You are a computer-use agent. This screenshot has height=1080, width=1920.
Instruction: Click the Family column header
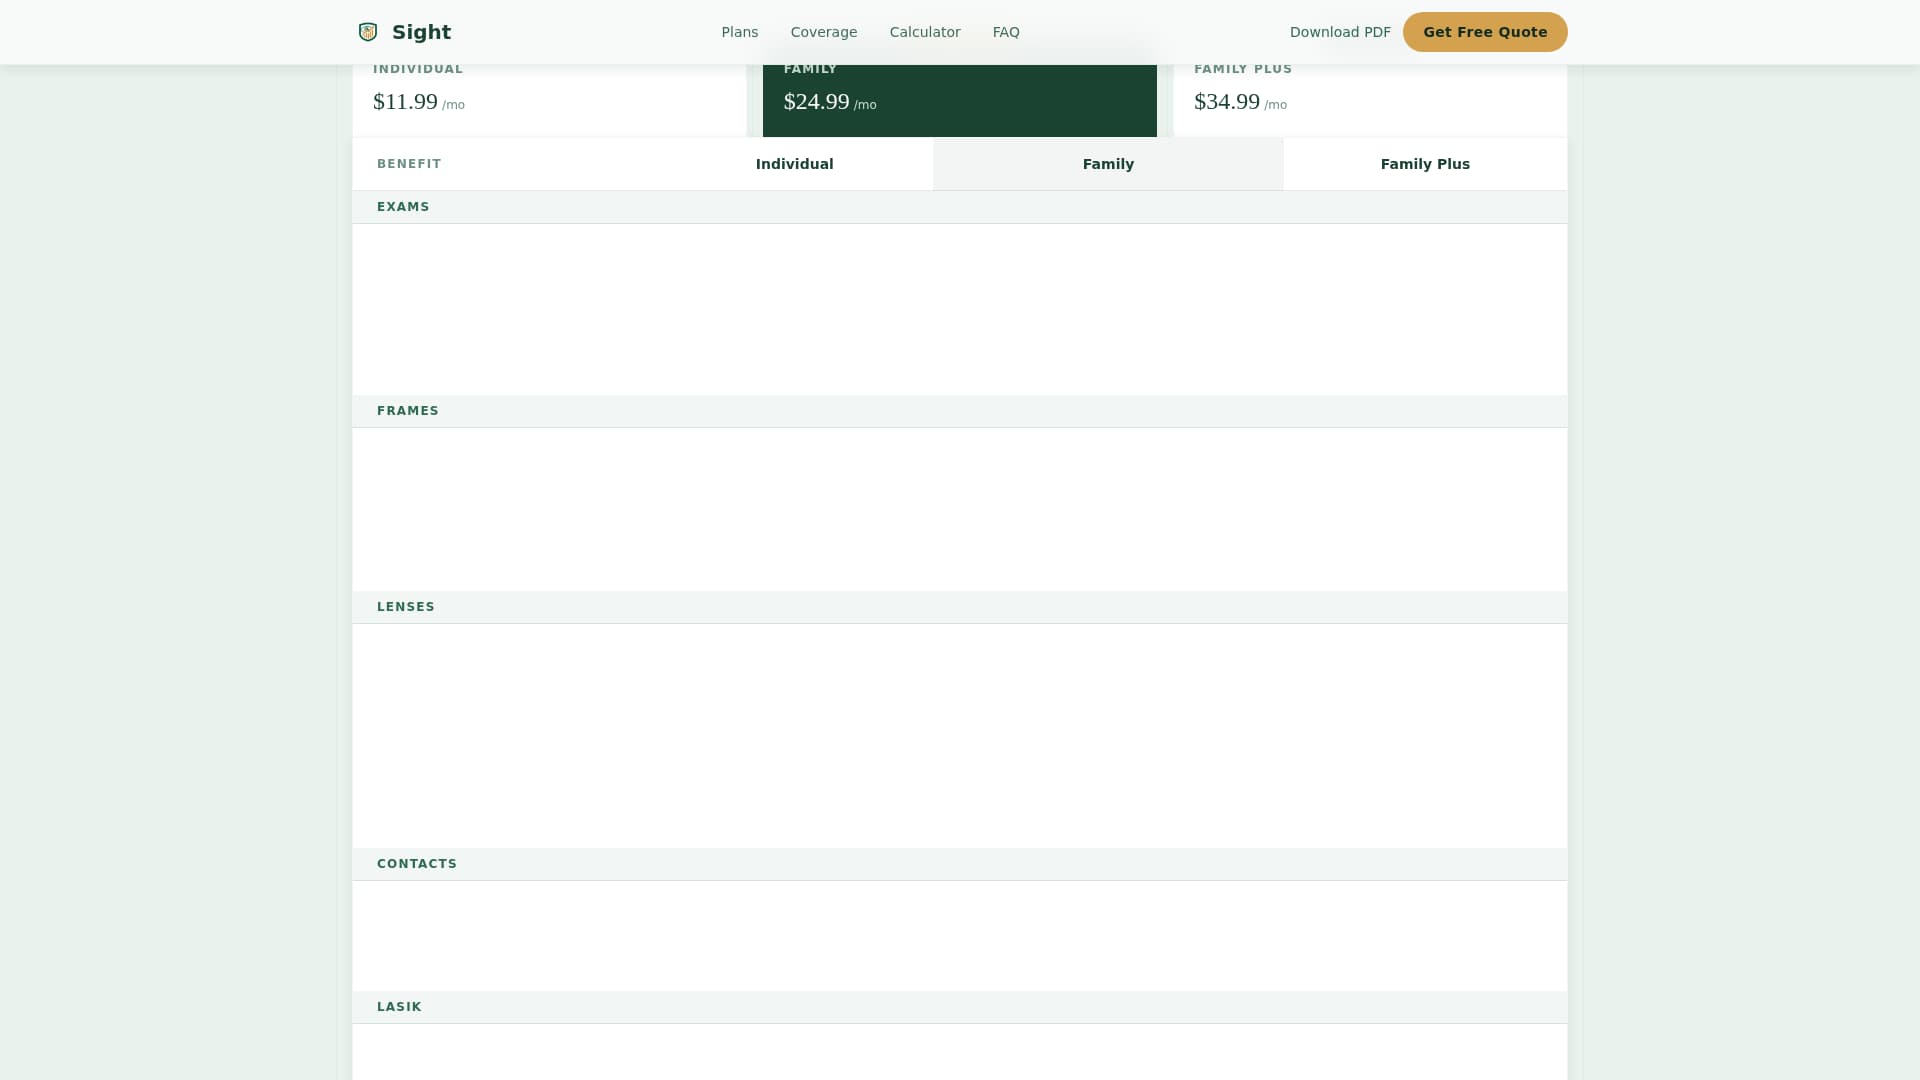pyautogui.click(x=1108, y=164)
